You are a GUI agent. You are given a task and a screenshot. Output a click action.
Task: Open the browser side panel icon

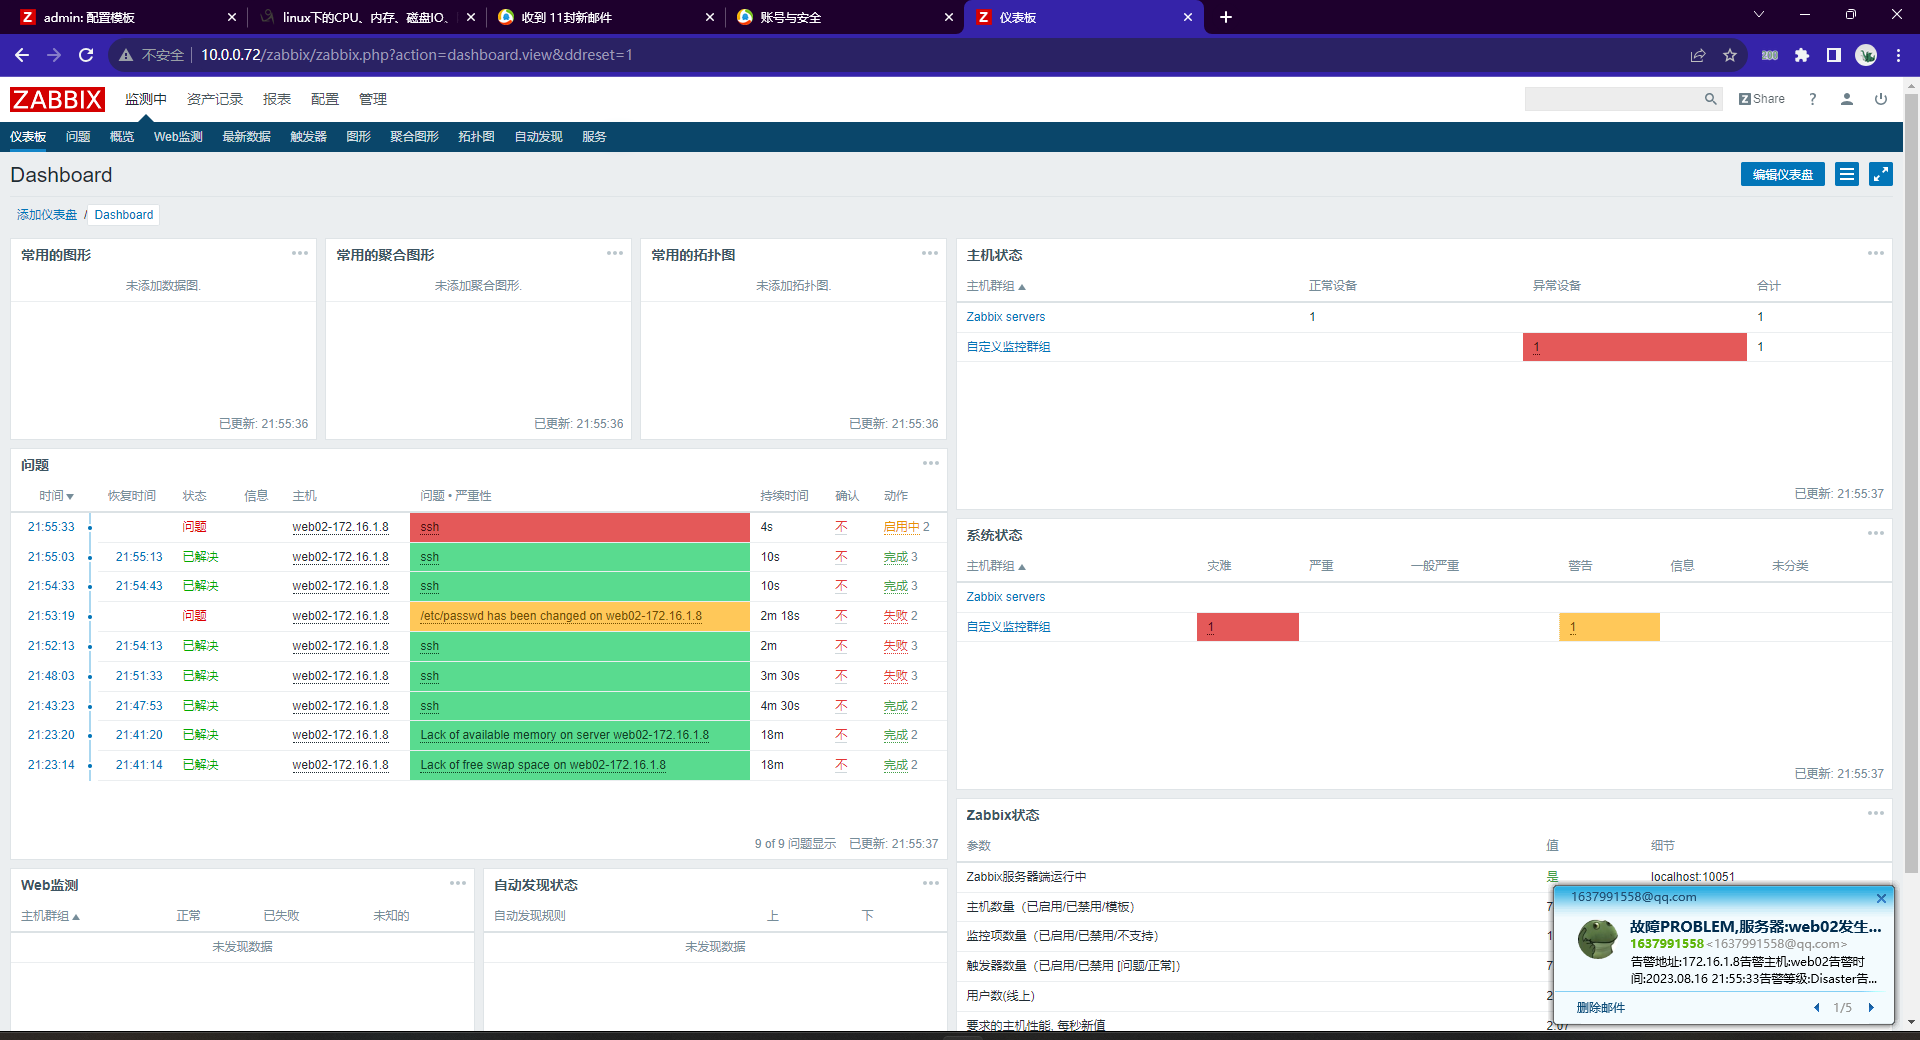click(x=1834, y=55)
